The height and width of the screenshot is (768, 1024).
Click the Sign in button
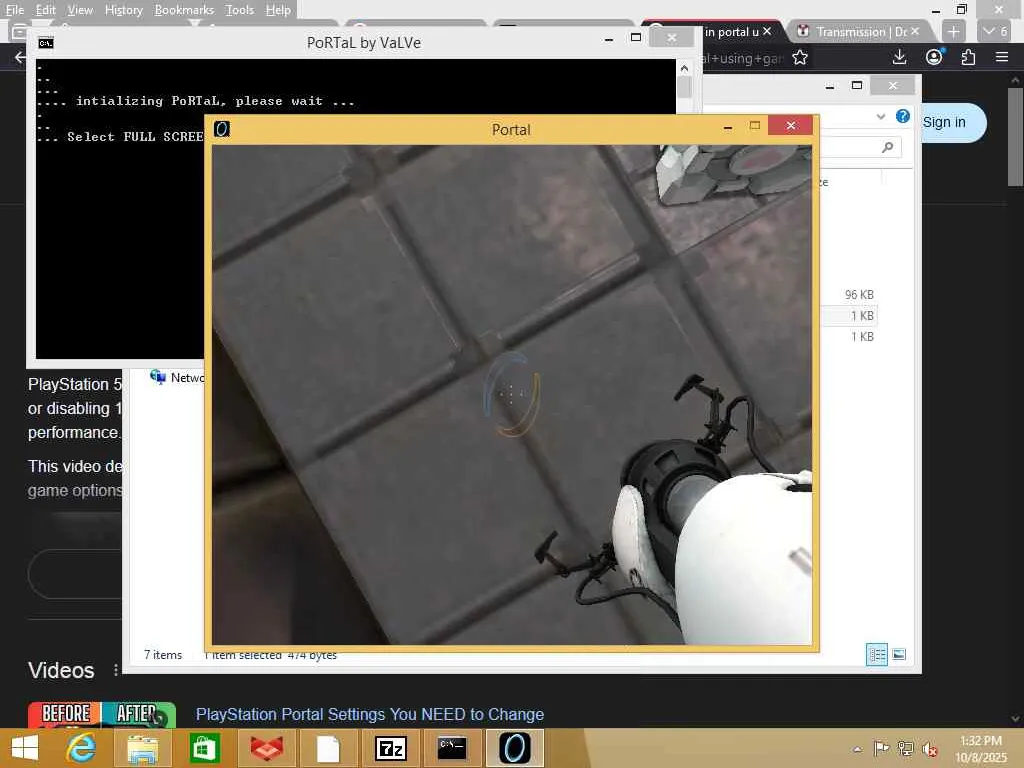point(951,122)
